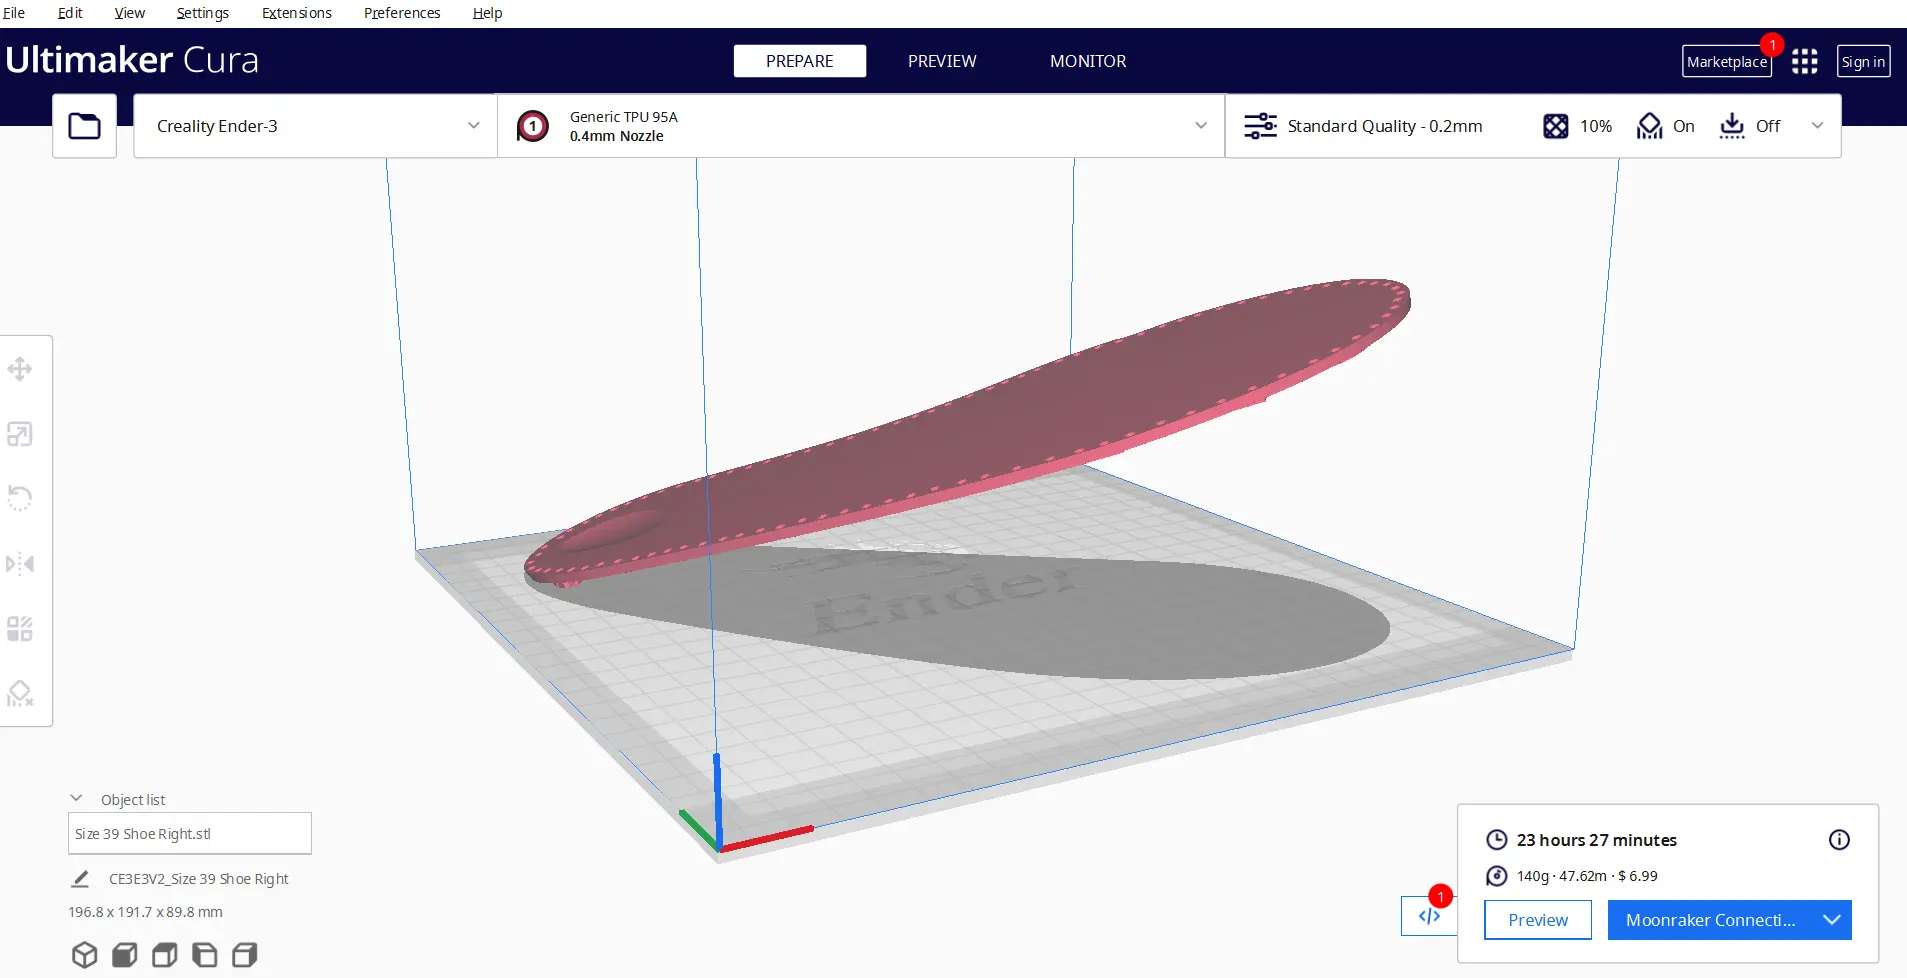
Task: Open the Extensions menu
Action: [x=297, y=13]
